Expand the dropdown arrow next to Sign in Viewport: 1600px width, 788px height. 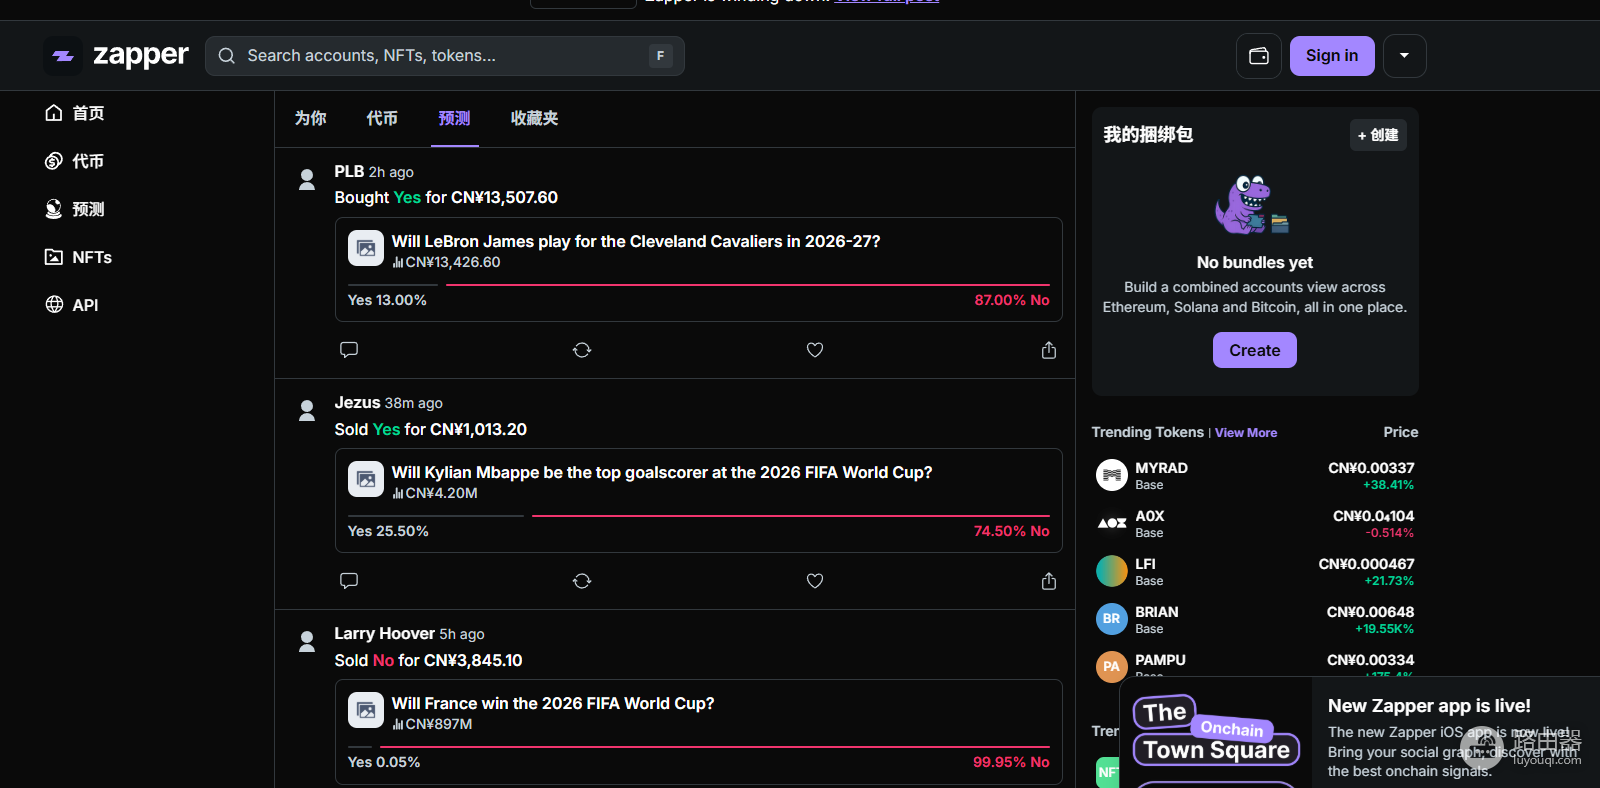[x=1404, y=56]
